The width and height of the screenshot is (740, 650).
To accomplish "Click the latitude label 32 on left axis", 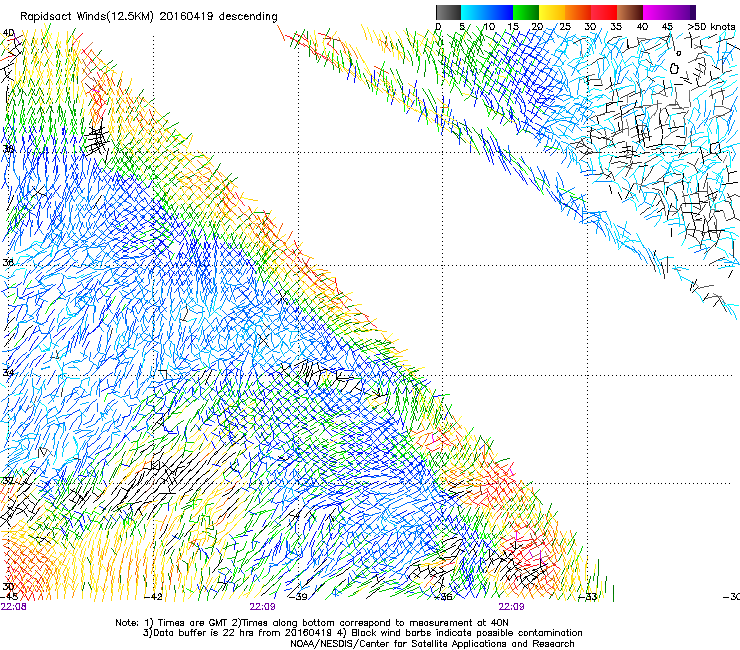I will [x=8, y=481].
